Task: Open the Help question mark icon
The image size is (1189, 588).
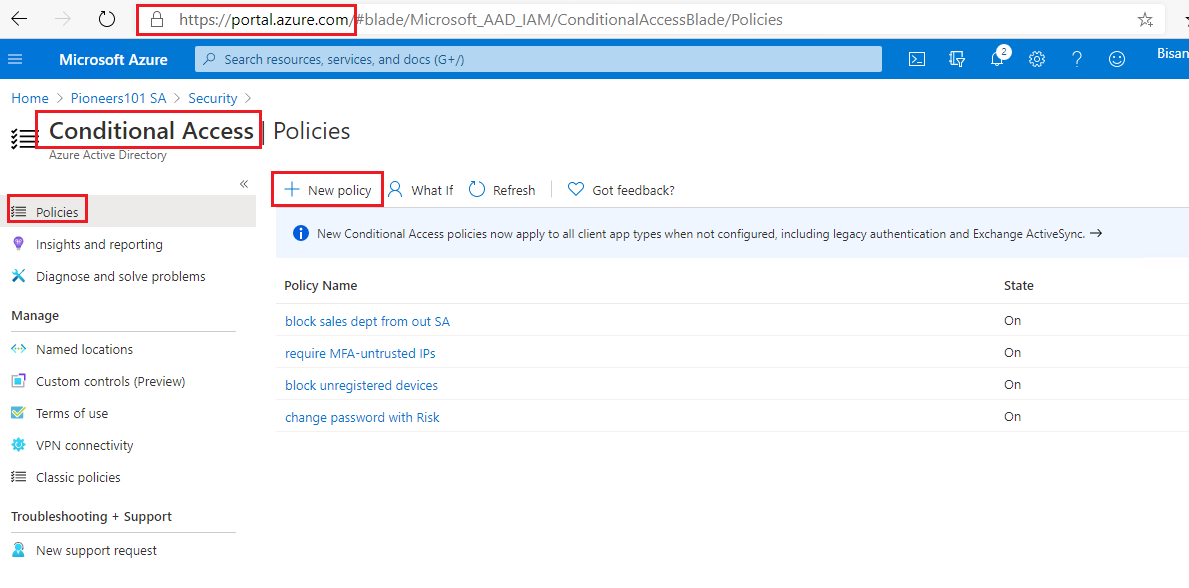Action: click(x=1077, y=59)
